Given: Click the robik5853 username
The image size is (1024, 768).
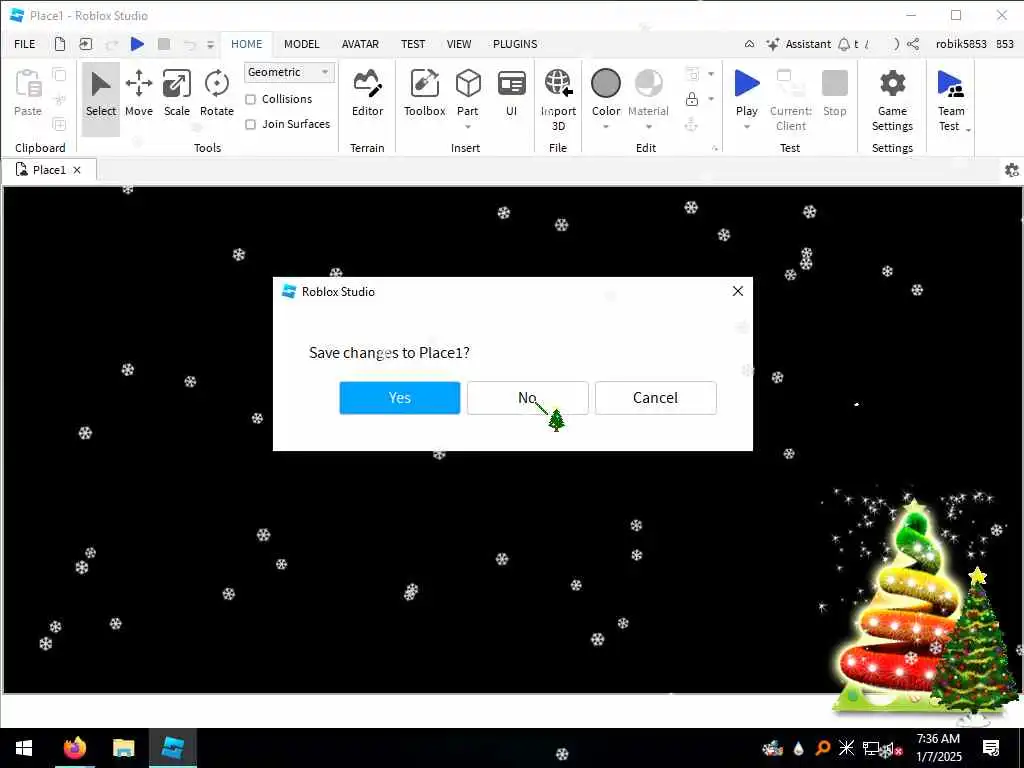Looking at the screenshot, I should 961,44.
